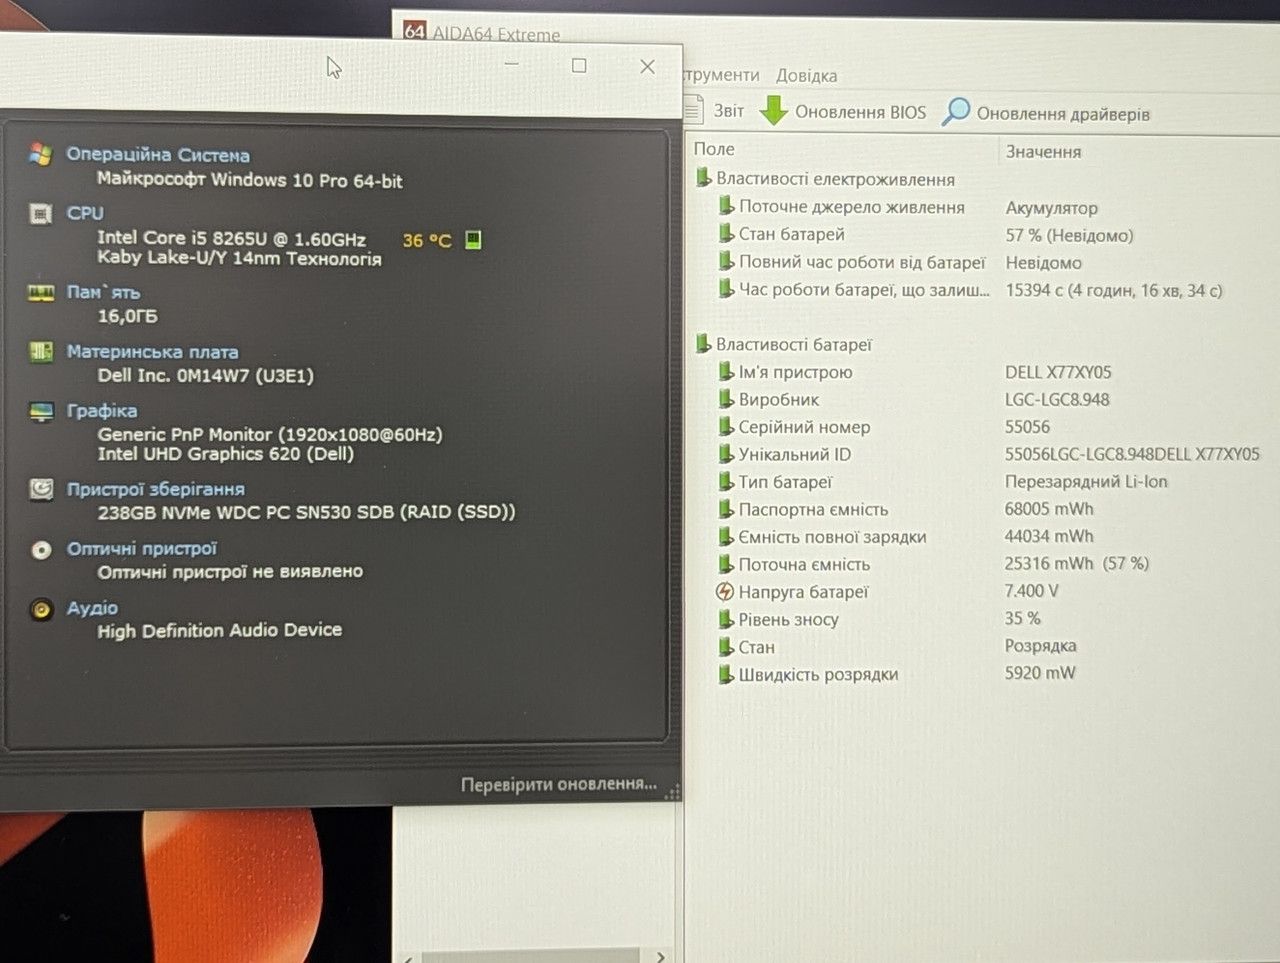Open the Операційна Система section in Speccy
Viewport: 1280px width, 963px height.
pyautogui.click(x=158, y=155)
